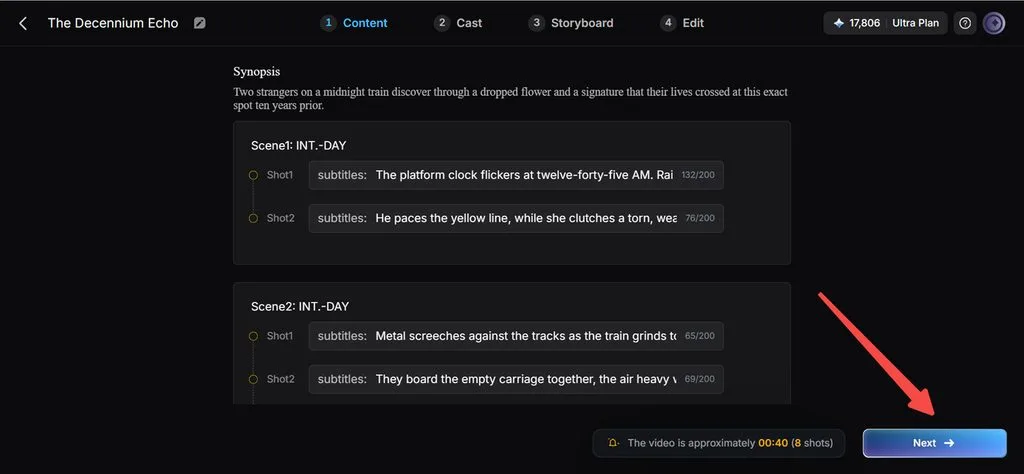Screen dimensions: 1024x474
Task: Click the video duration '00:40' text
Action: tap(773, 443)
